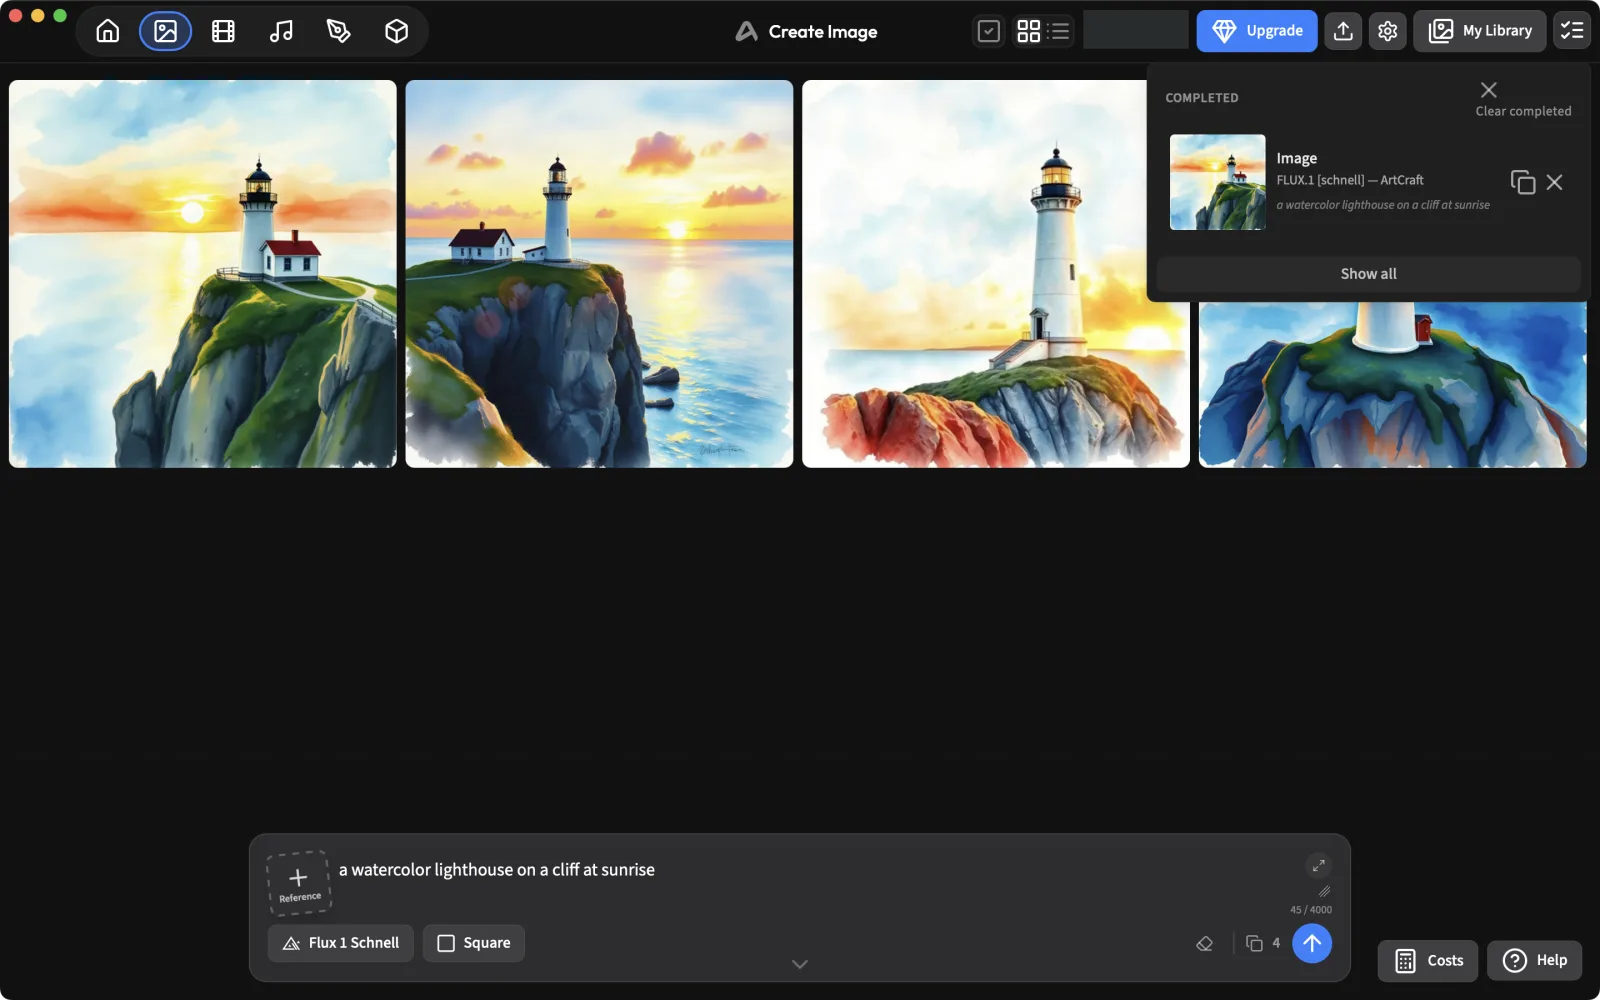Open the Home tab icon
Image resolution: width=1600 pixels, height=1000 pixels.
pyautogui.click(x=108, y=31)
